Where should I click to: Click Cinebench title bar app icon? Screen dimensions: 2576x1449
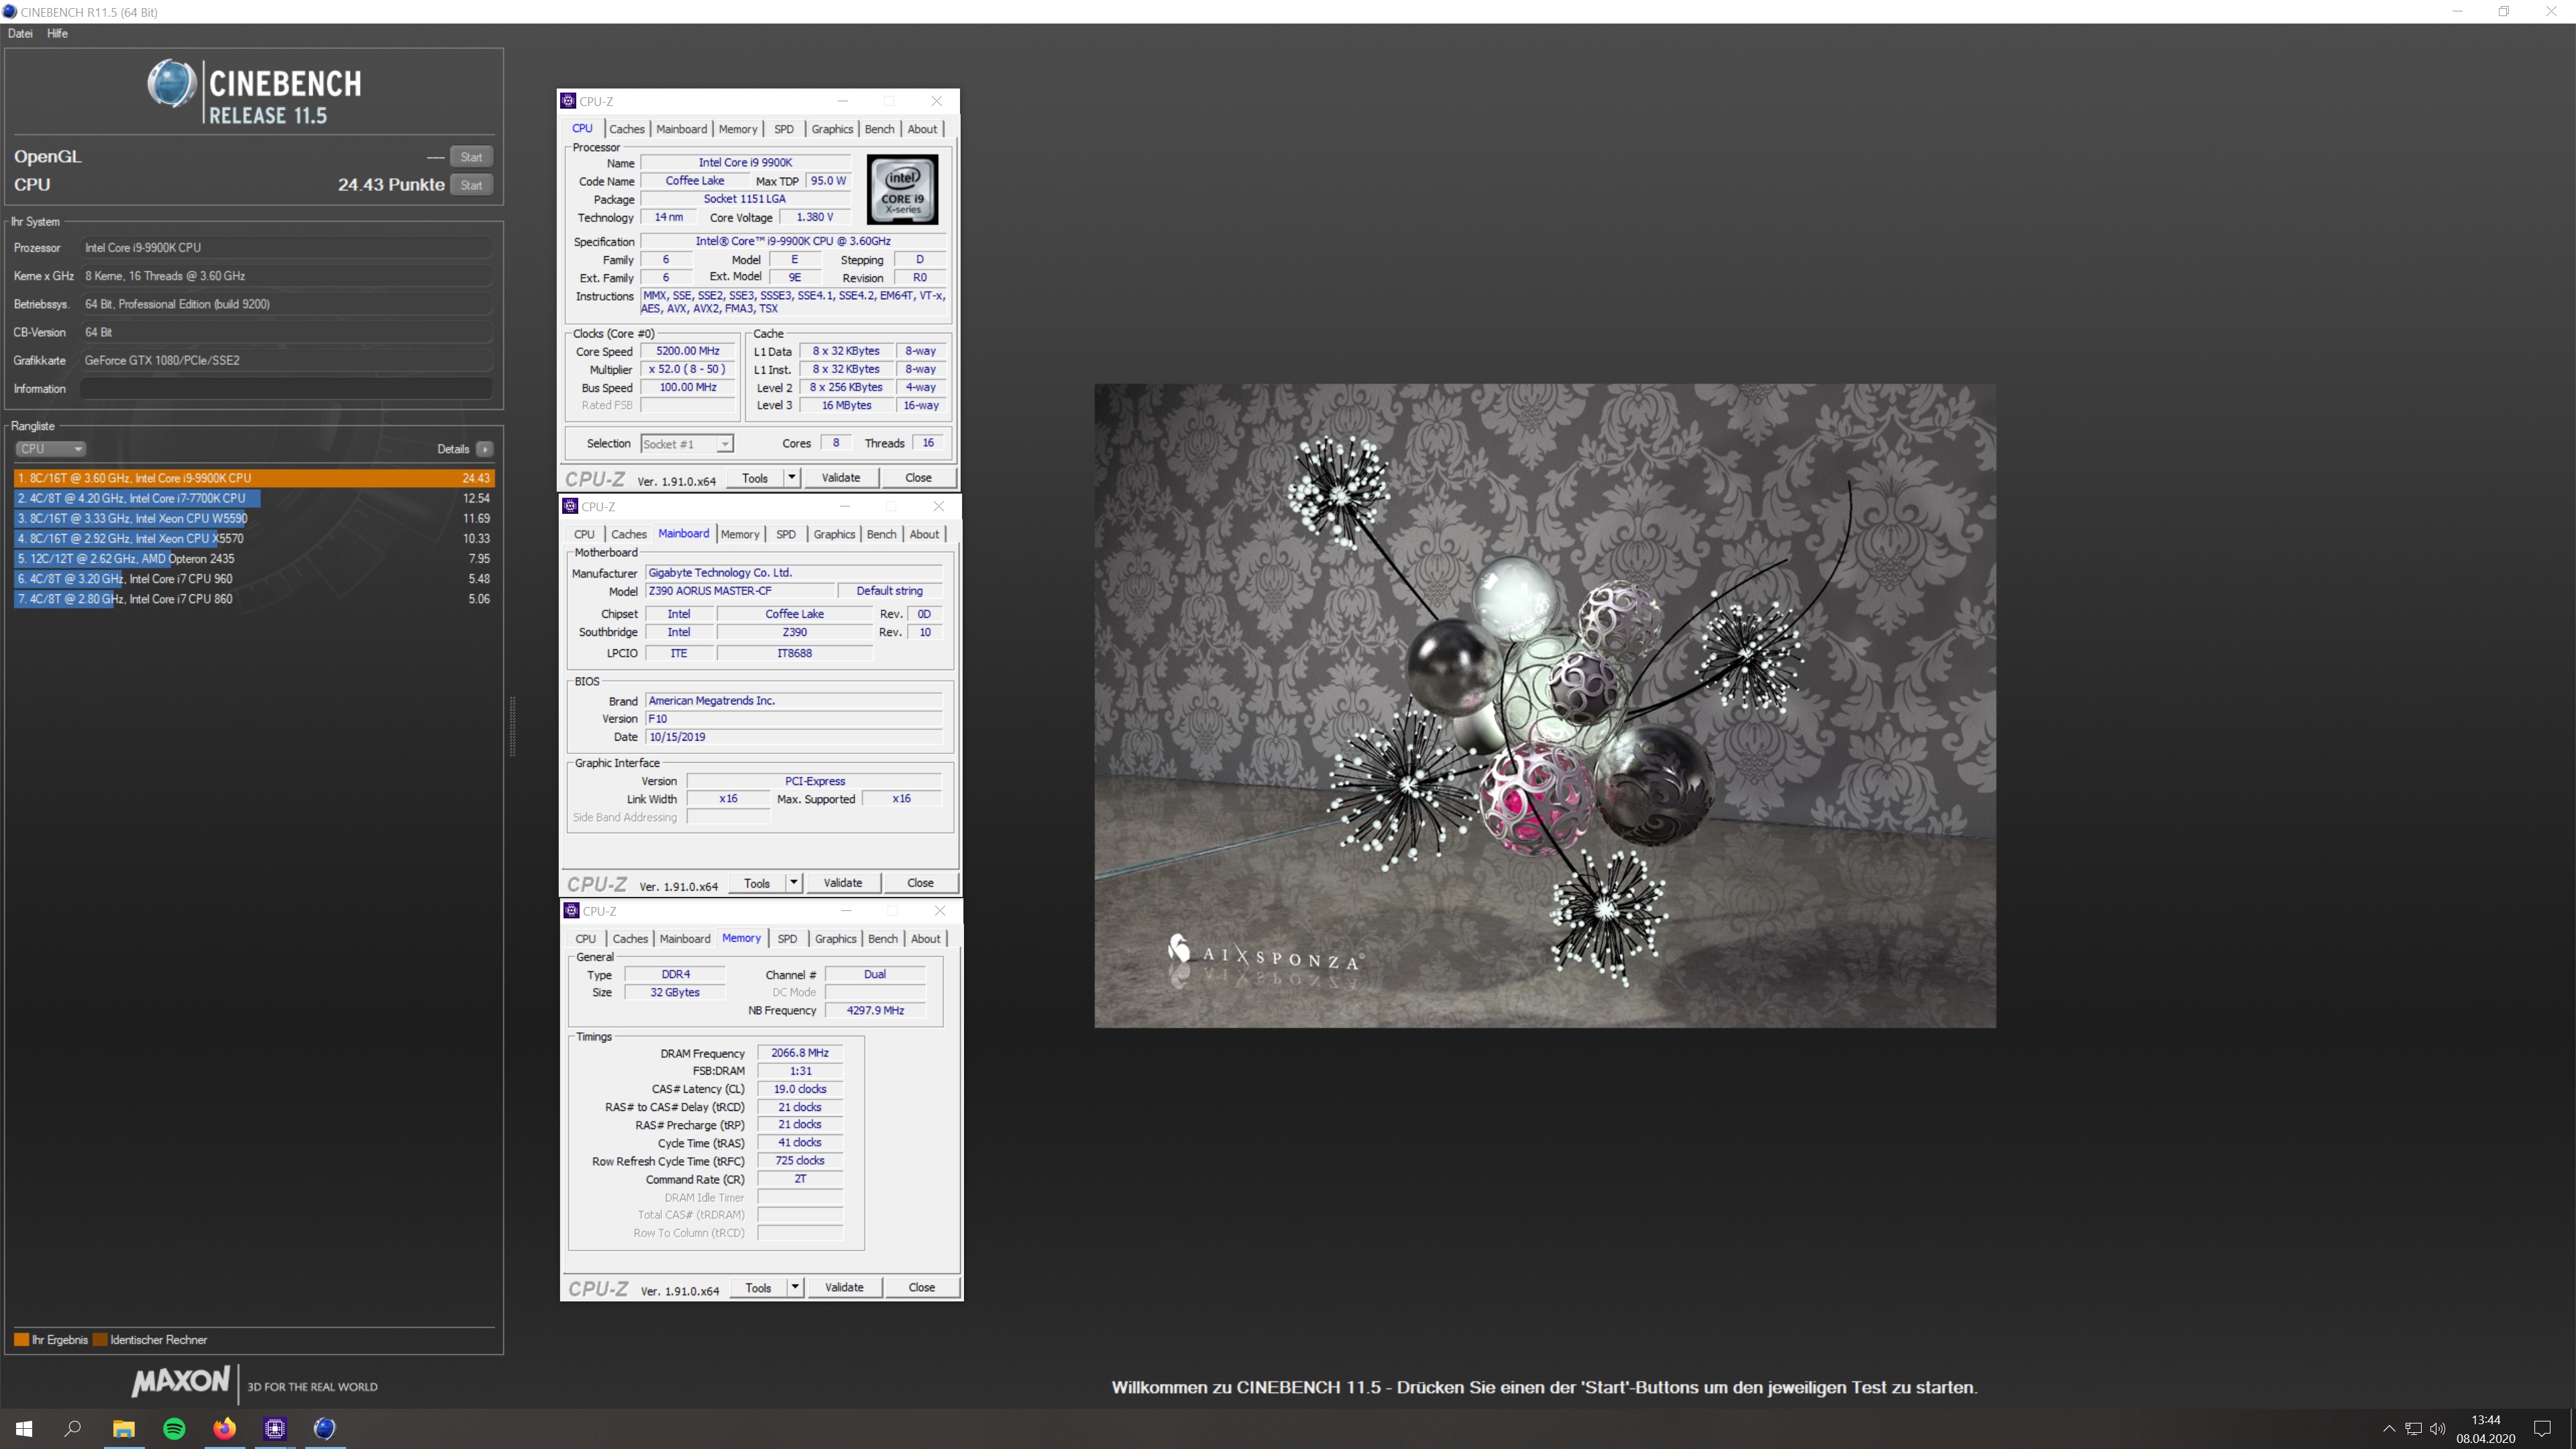pyautogui.click(x=10, y=12)
